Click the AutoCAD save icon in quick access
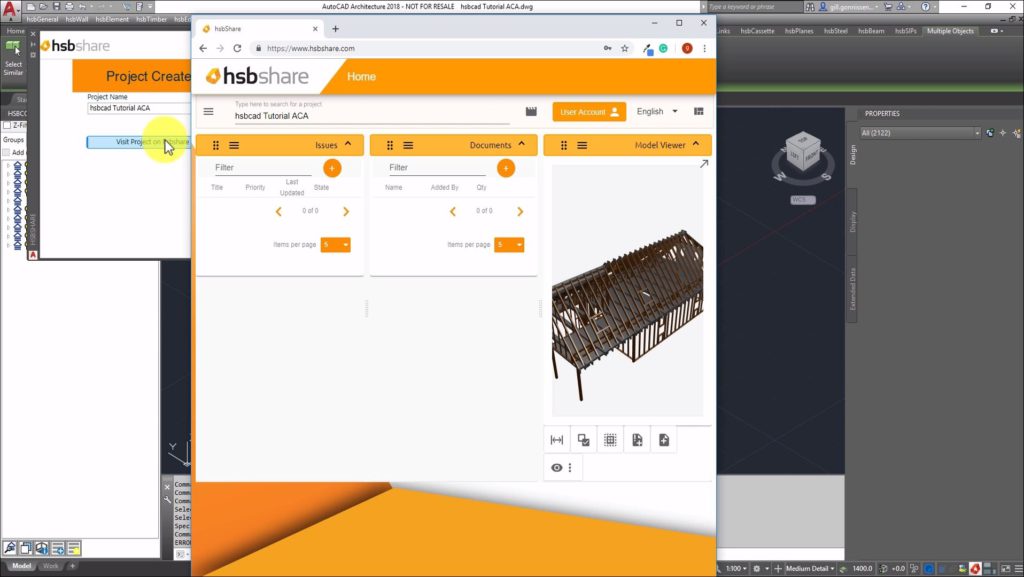1024x577 pixels. pos(56,7)
